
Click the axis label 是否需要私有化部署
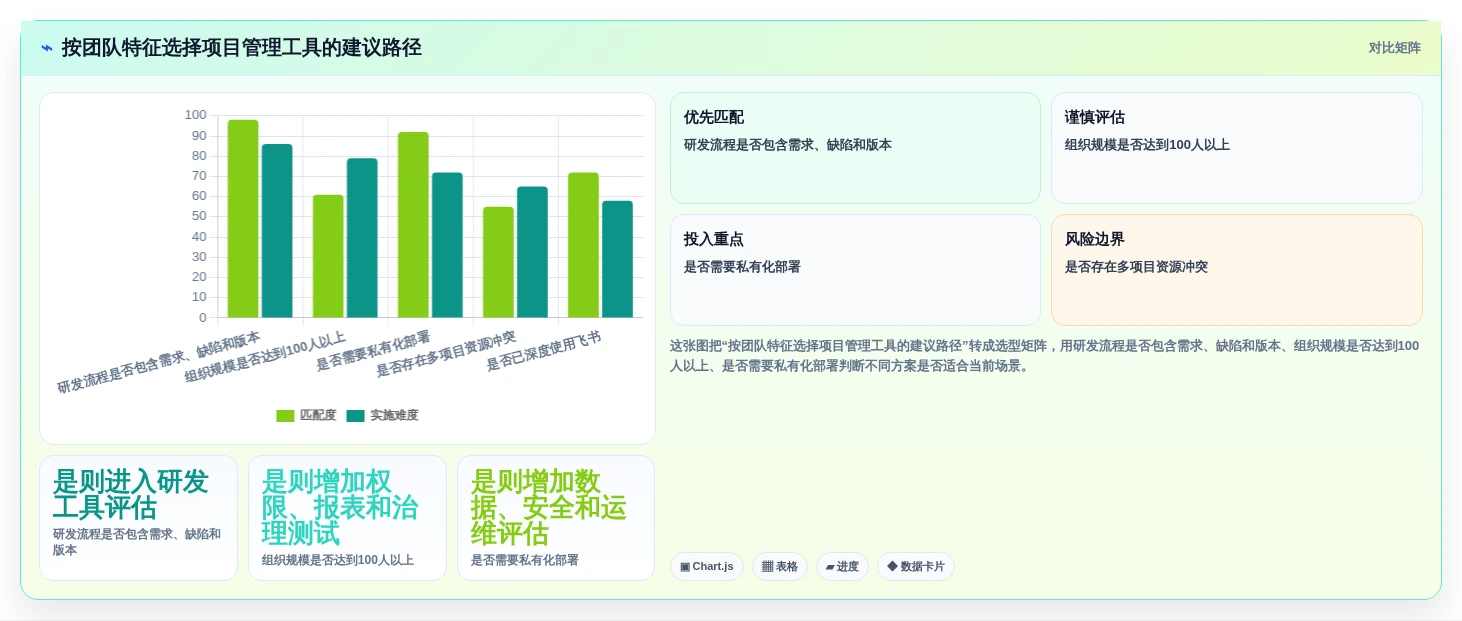(373, 350)
